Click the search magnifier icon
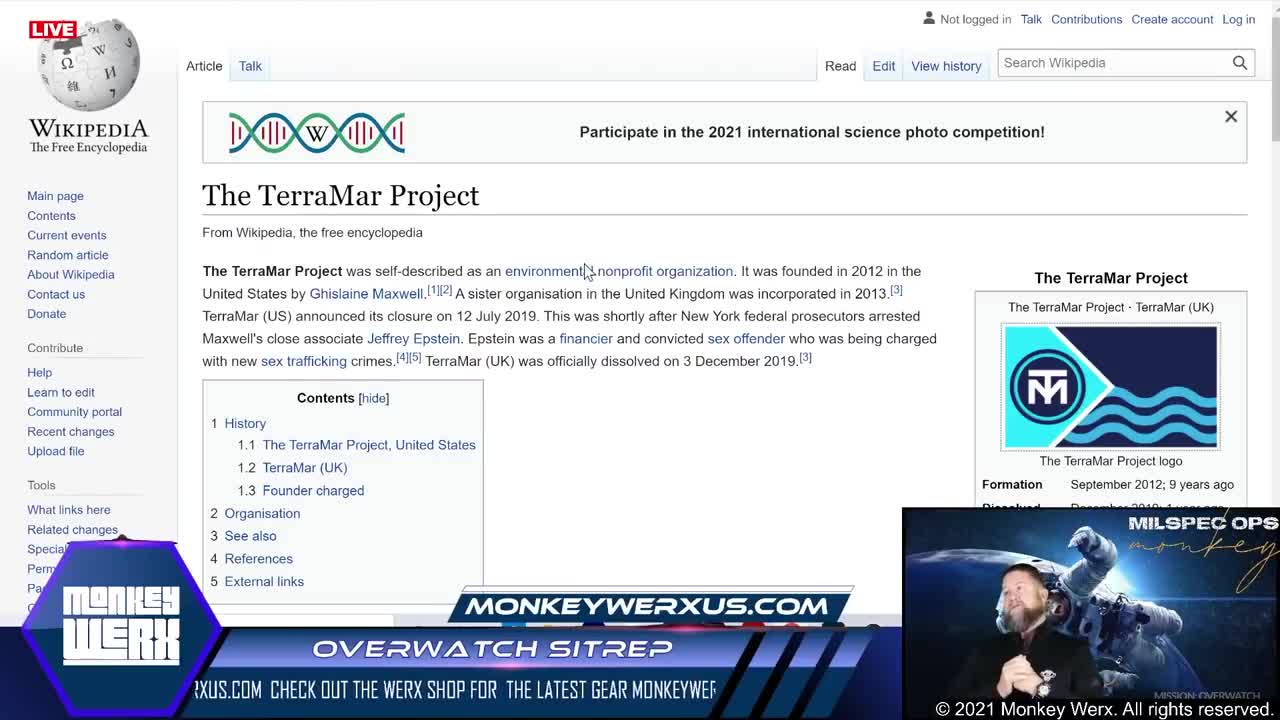1280x720 pixels. point(1239,63)
